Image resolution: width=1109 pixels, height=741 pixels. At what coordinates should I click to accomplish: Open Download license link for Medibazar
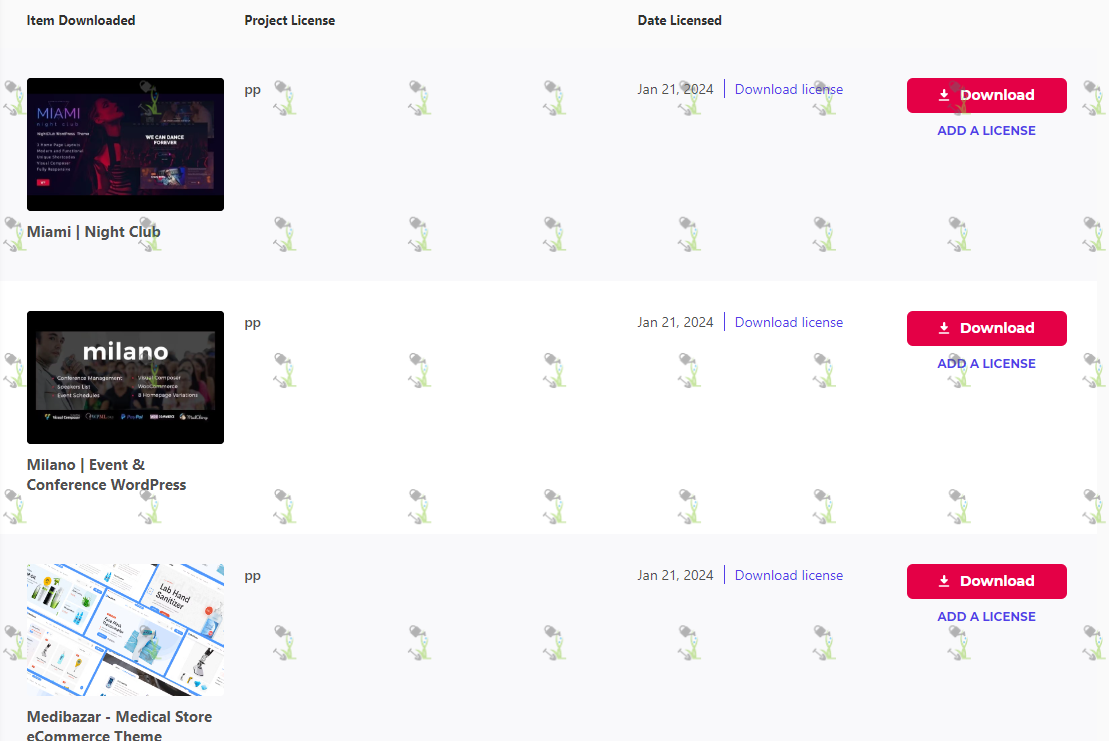pos(789,576)
